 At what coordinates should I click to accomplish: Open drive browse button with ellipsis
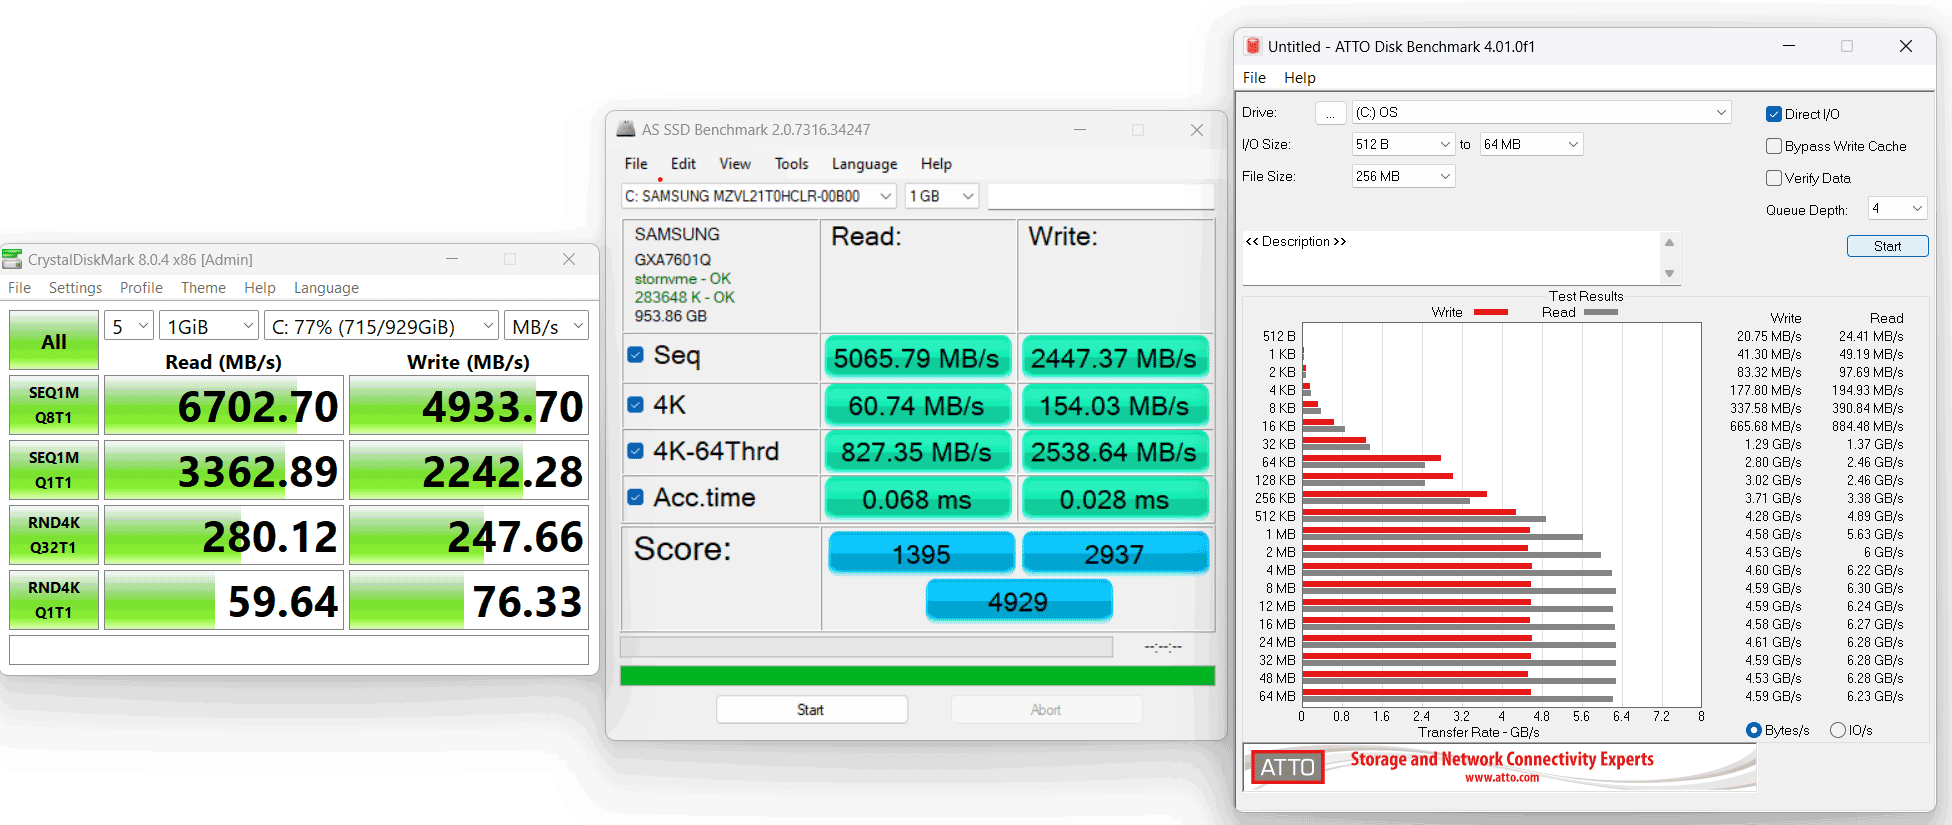pyautogui.click(x=1330, y=113)
